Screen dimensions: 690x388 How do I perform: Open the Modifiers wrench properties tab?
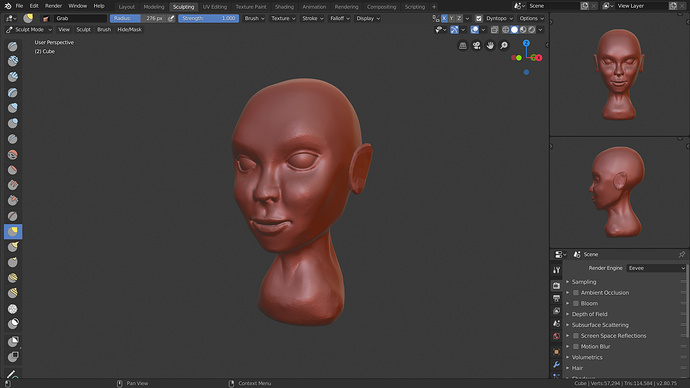(556, 365)
